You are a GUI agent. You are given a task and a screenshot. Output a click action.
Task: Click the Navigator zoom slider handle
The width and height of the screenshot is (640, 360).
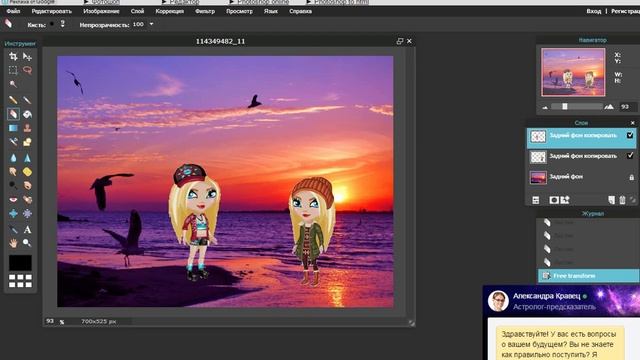click(565, 107)
